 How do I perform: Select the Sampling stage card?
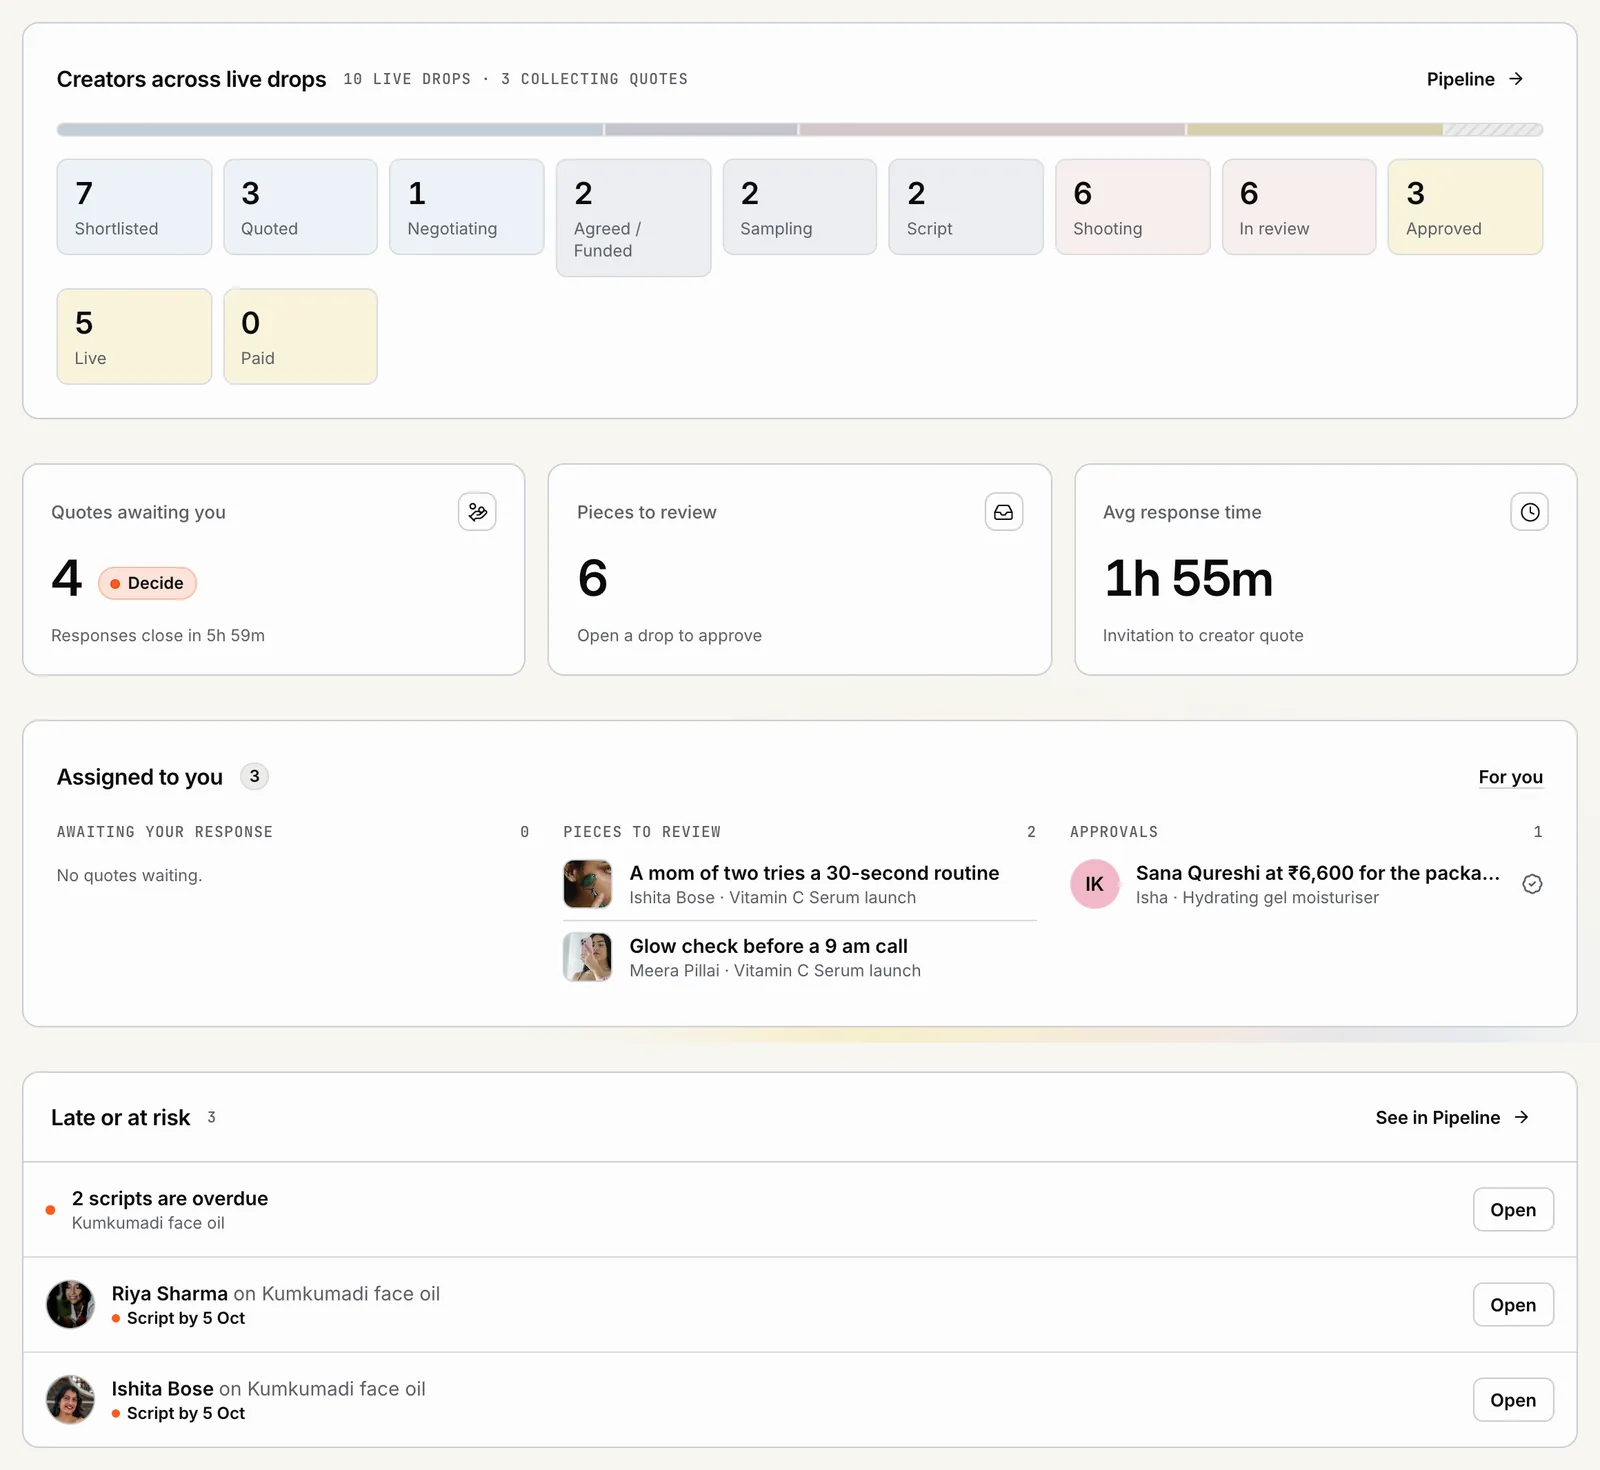coord(800,207)
